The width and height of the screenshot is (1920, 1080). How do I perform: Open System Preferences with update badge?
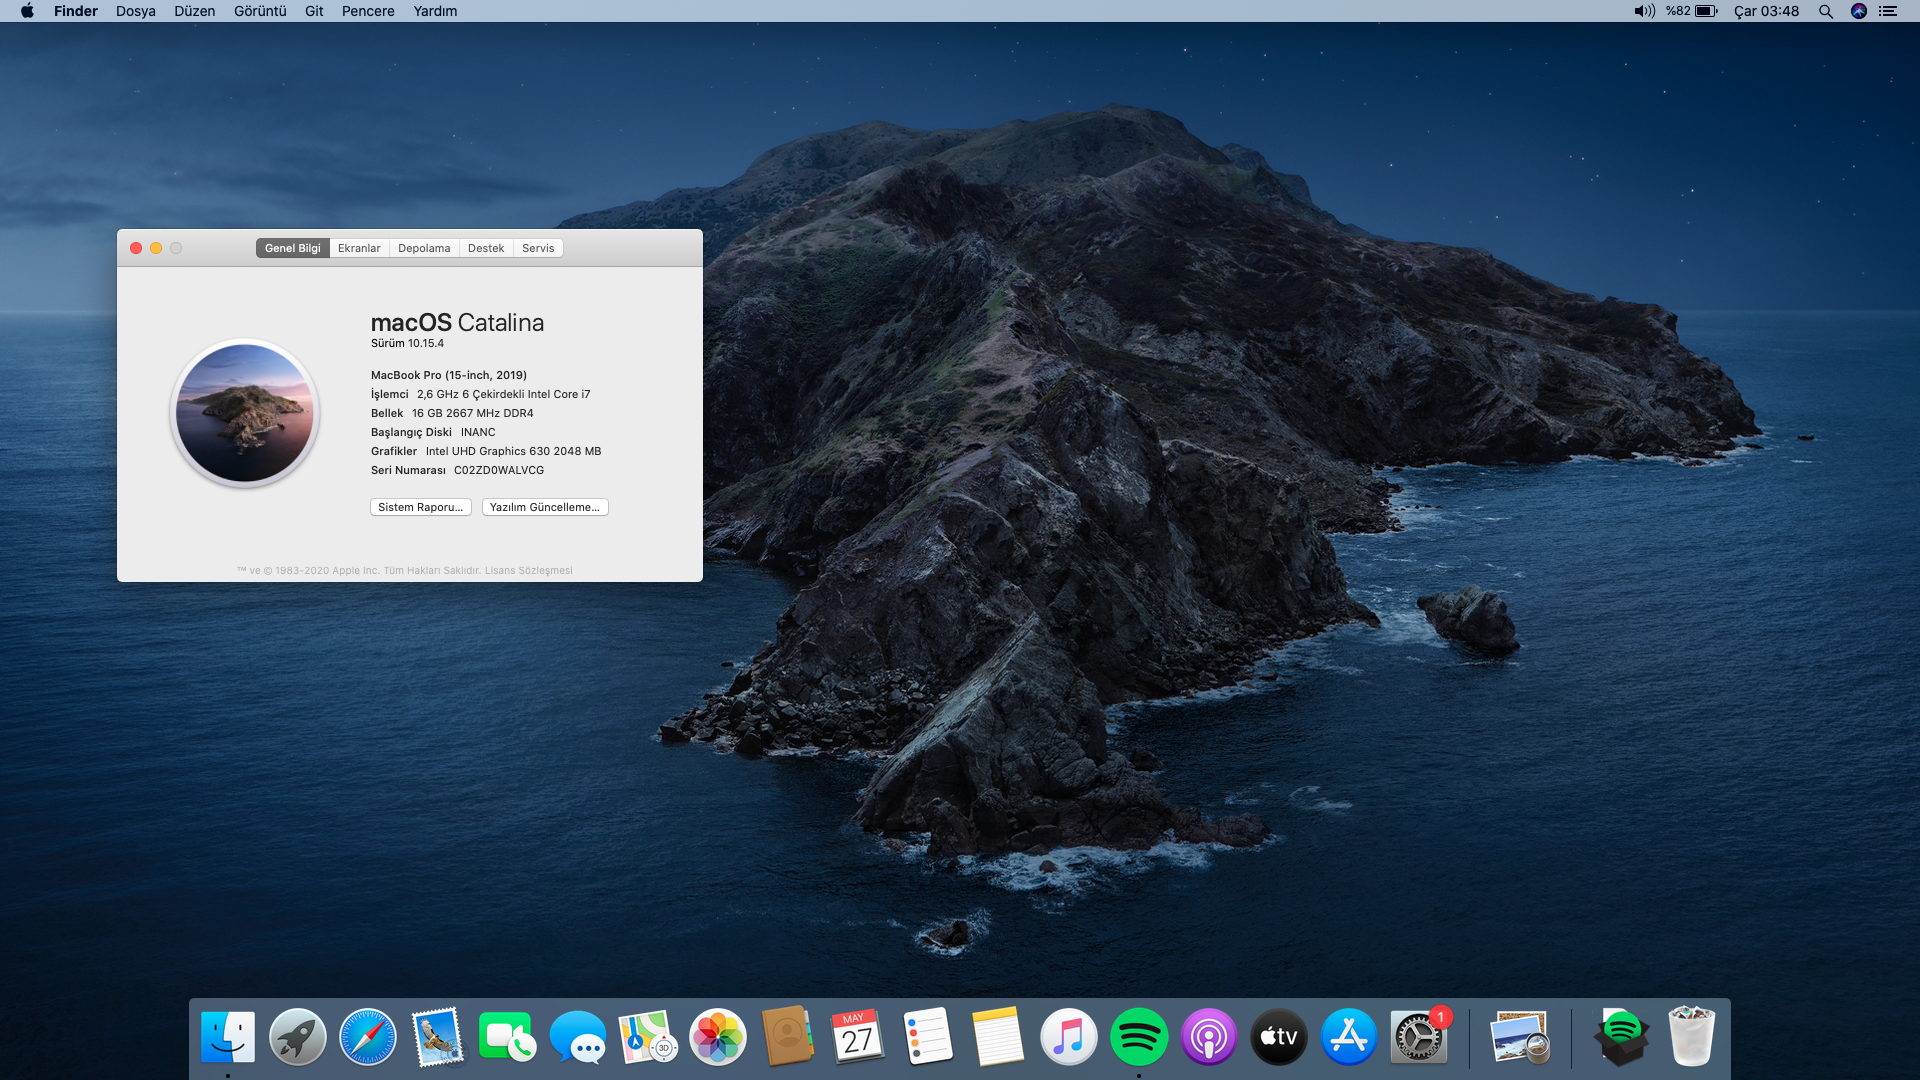click(1418, 1037)
